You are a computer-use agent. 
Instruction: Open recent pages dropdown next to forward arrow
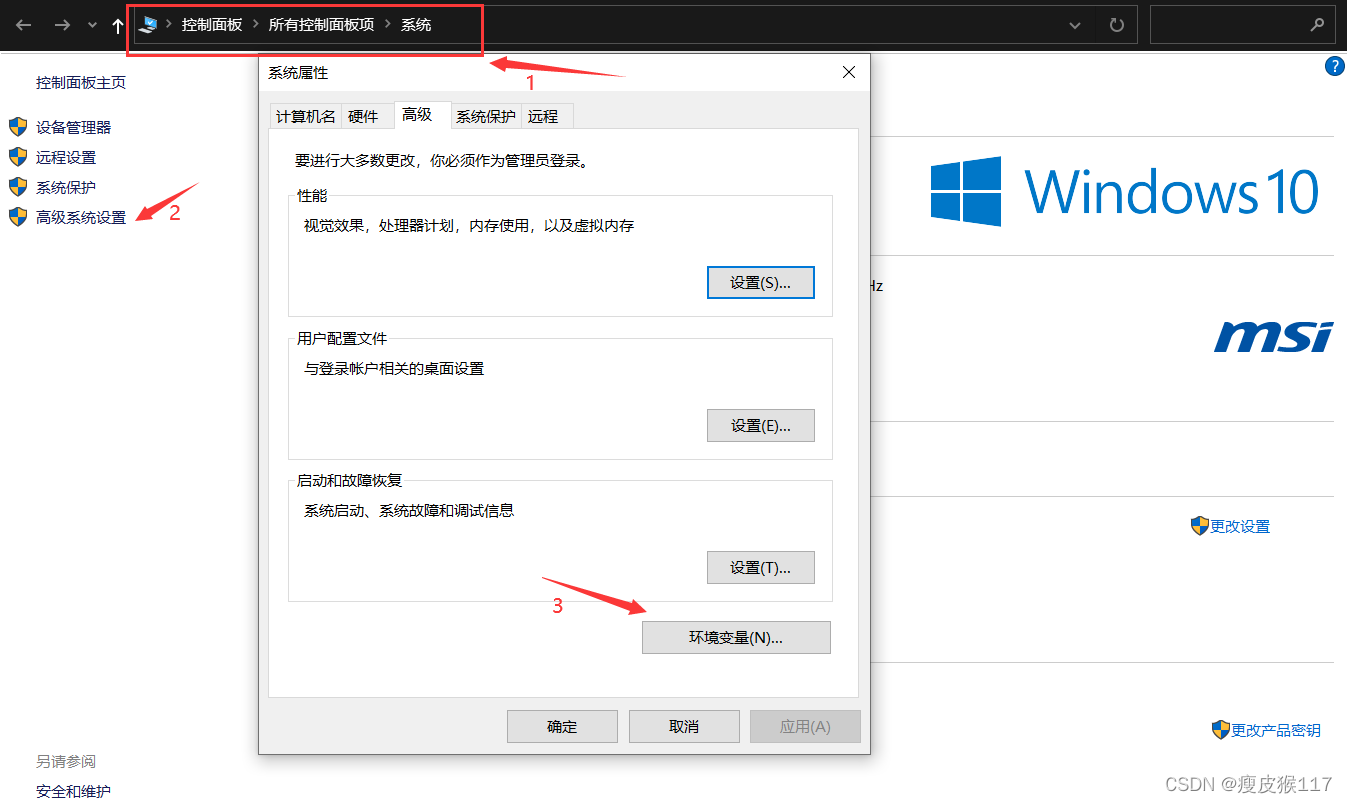coord(92,25)
